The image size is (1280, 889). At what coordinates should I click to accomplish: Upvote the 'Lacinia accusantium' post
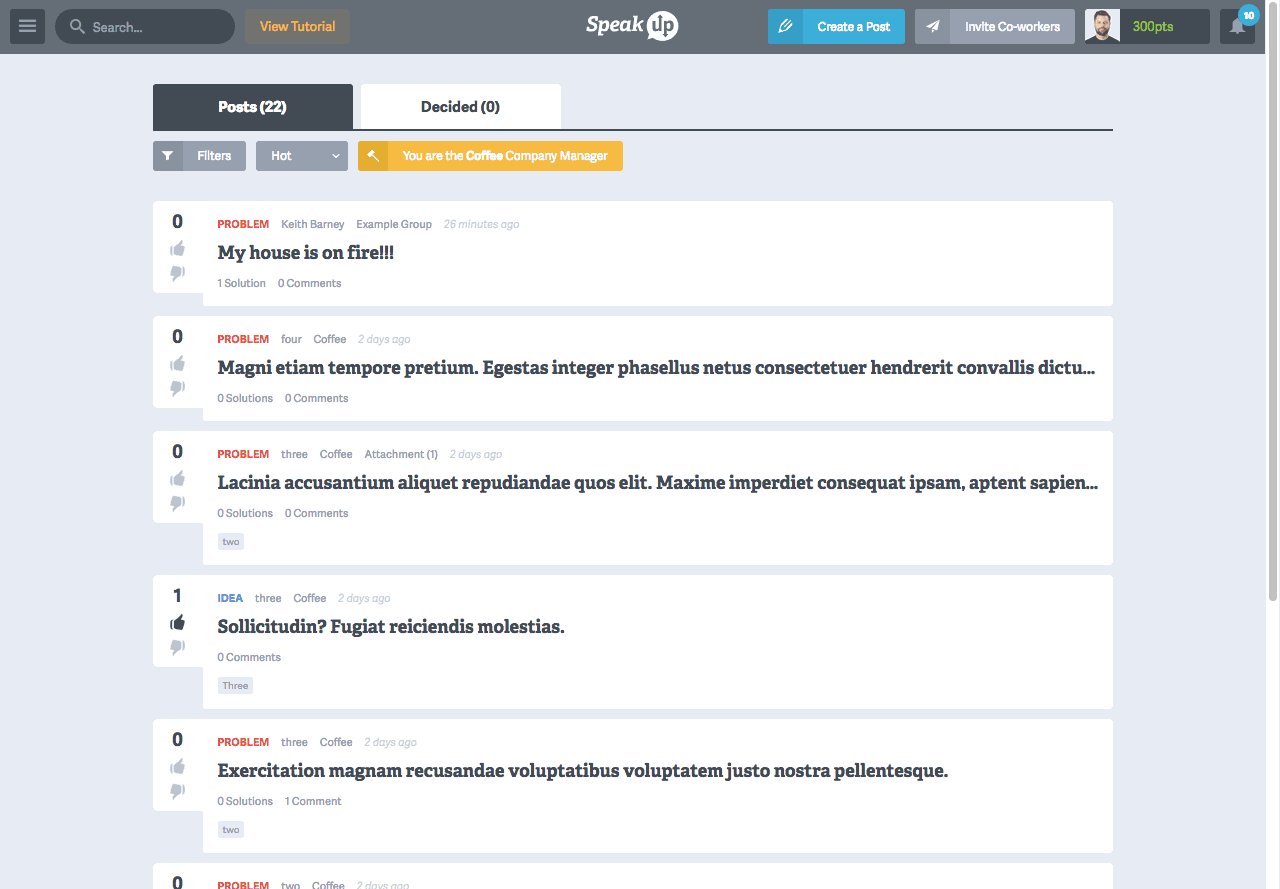177,478
